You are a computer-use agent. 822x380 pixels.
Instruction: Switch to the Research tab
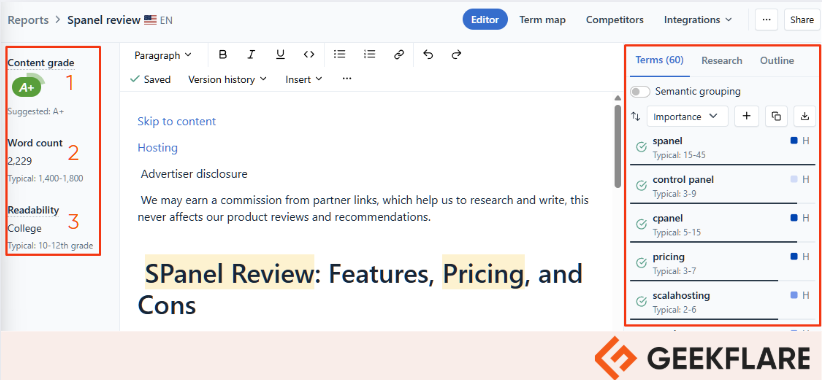point(721,60)
